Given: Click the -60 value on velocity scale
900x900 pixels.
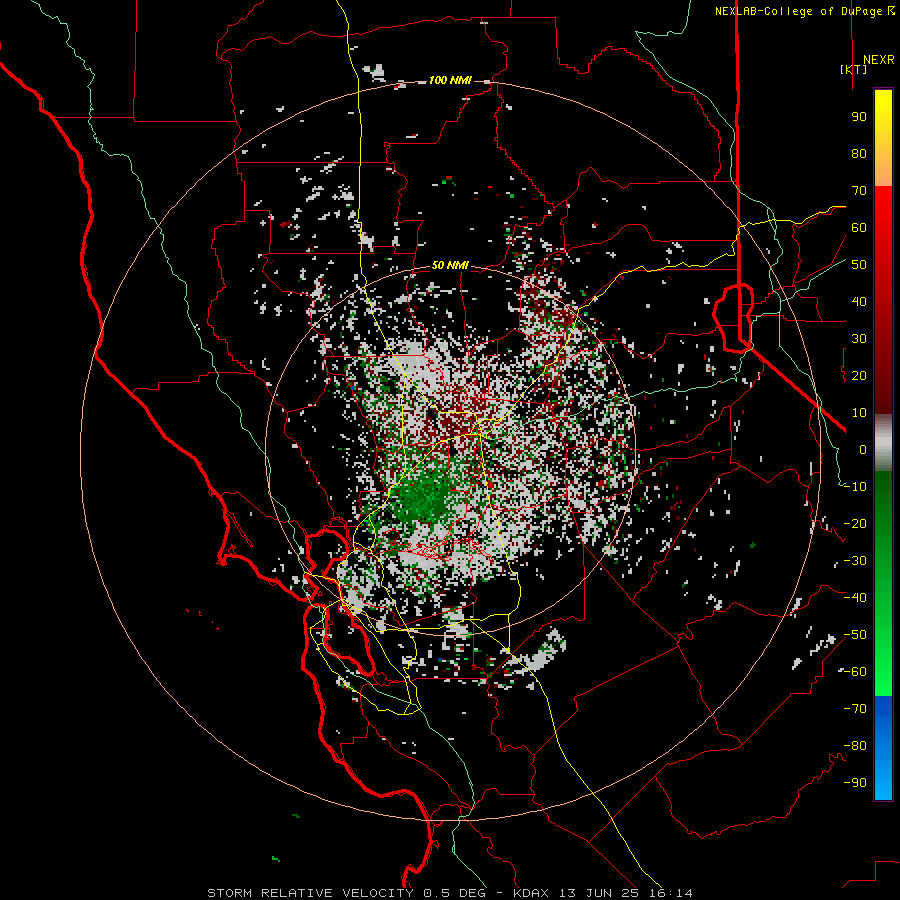Looking at the screenshot, I should point(855,672).
